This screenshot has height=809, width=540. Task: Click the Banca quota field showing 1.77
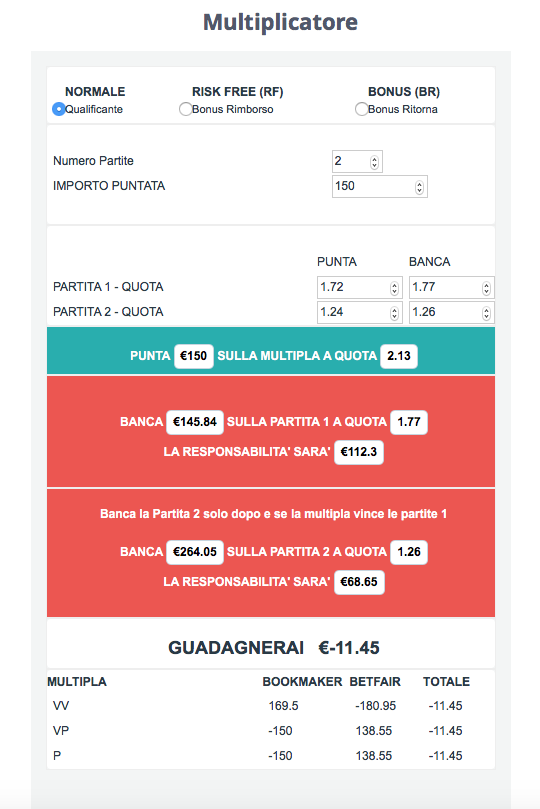[x=451, y=287]
